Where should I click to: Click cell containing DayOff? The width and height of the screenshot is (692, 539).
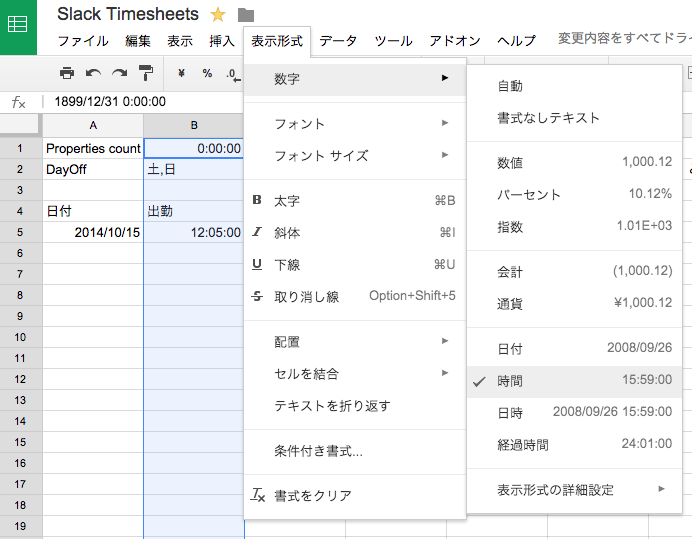(93, 170)
